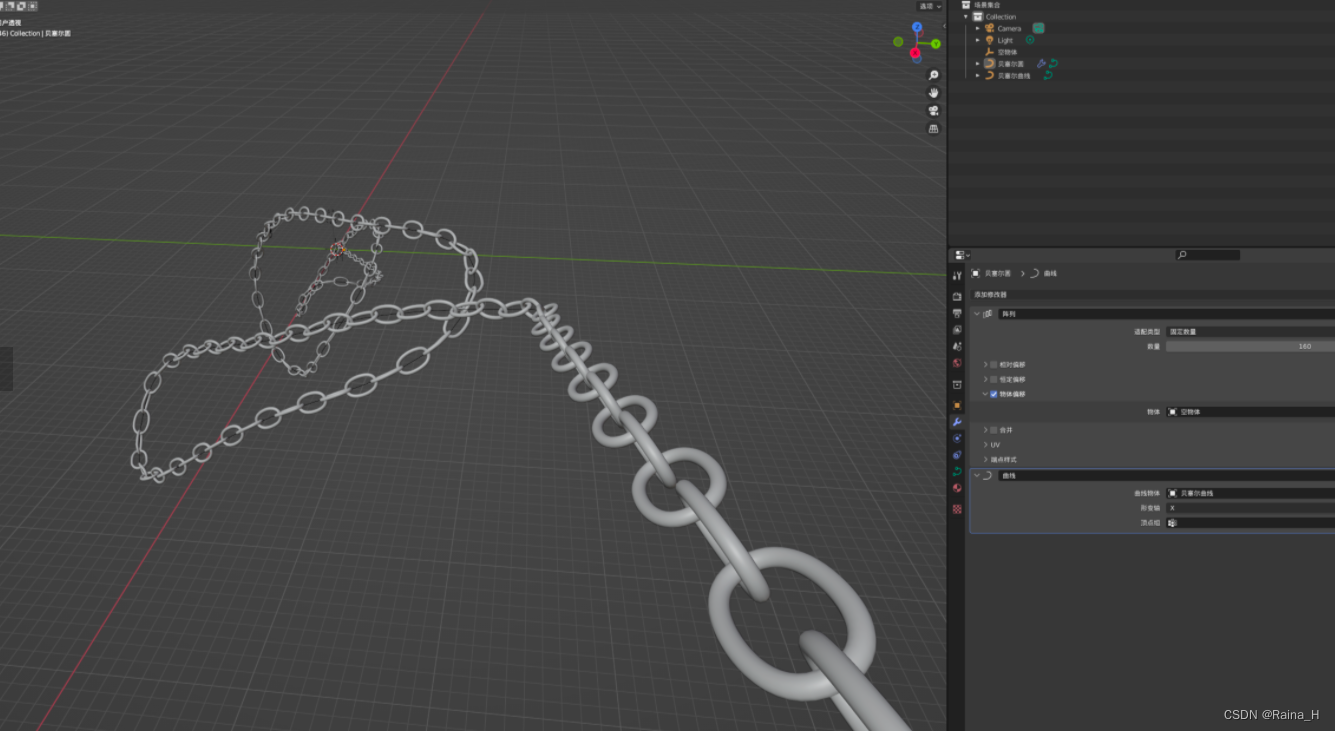The height and width of the screenshot is (731, 1335).
Task: Expand the UV subpanel
Action: 985,445
